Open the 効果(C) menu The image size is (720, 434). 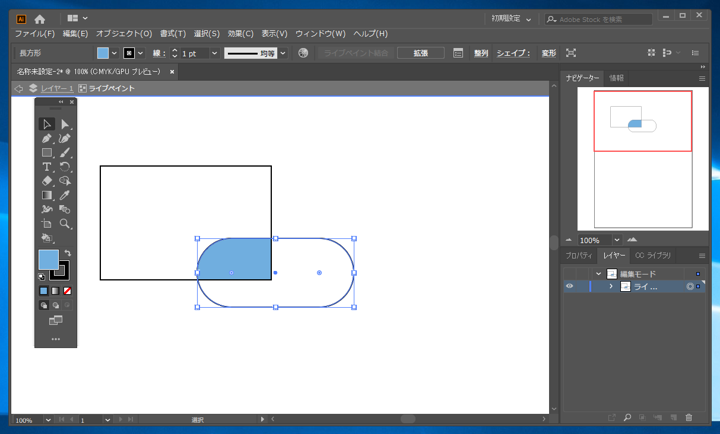[240, 34]
